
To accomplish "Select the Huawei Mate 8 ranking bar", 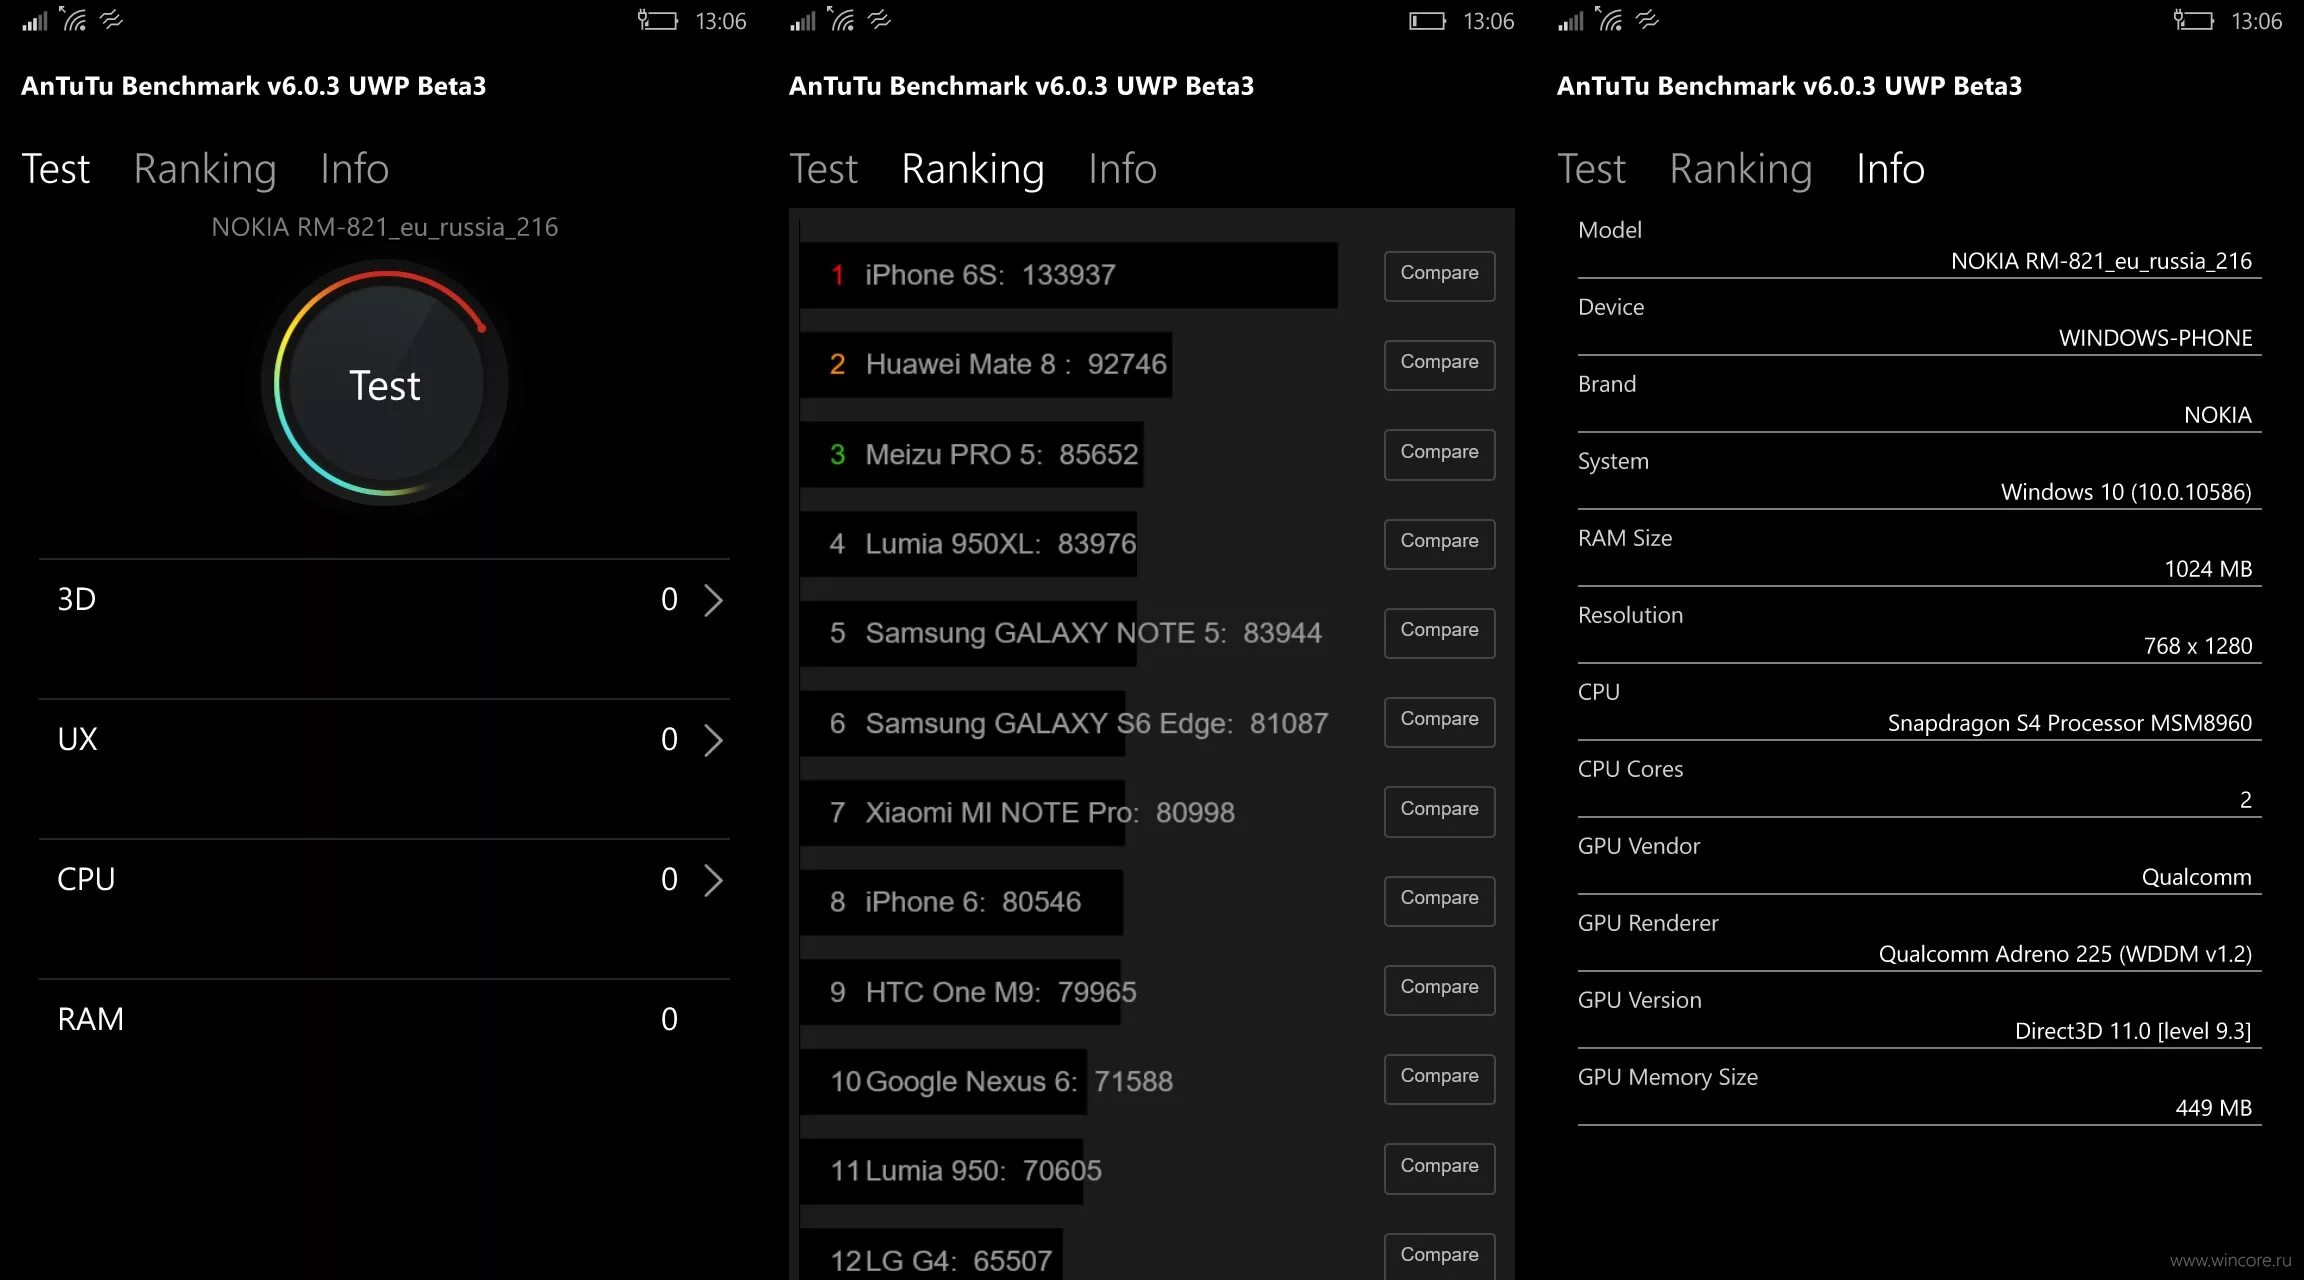I will 985,365.
